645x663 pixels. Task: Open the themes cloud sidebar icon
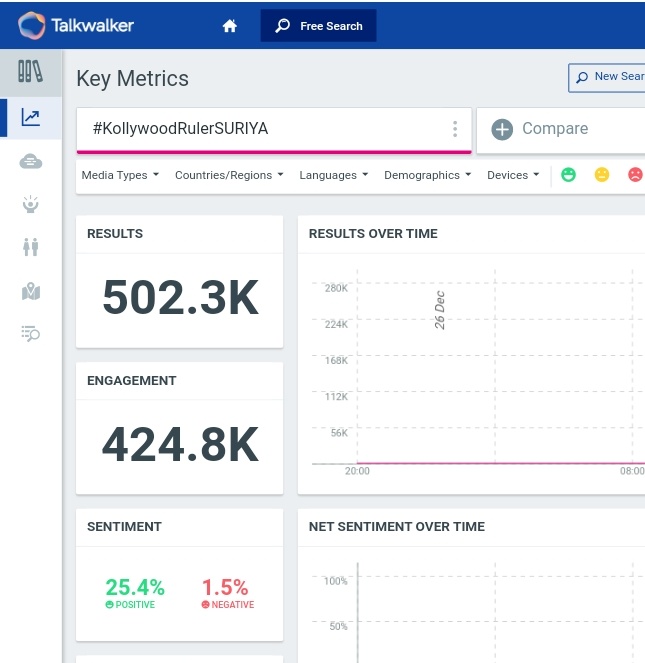(x=31, y=162)
